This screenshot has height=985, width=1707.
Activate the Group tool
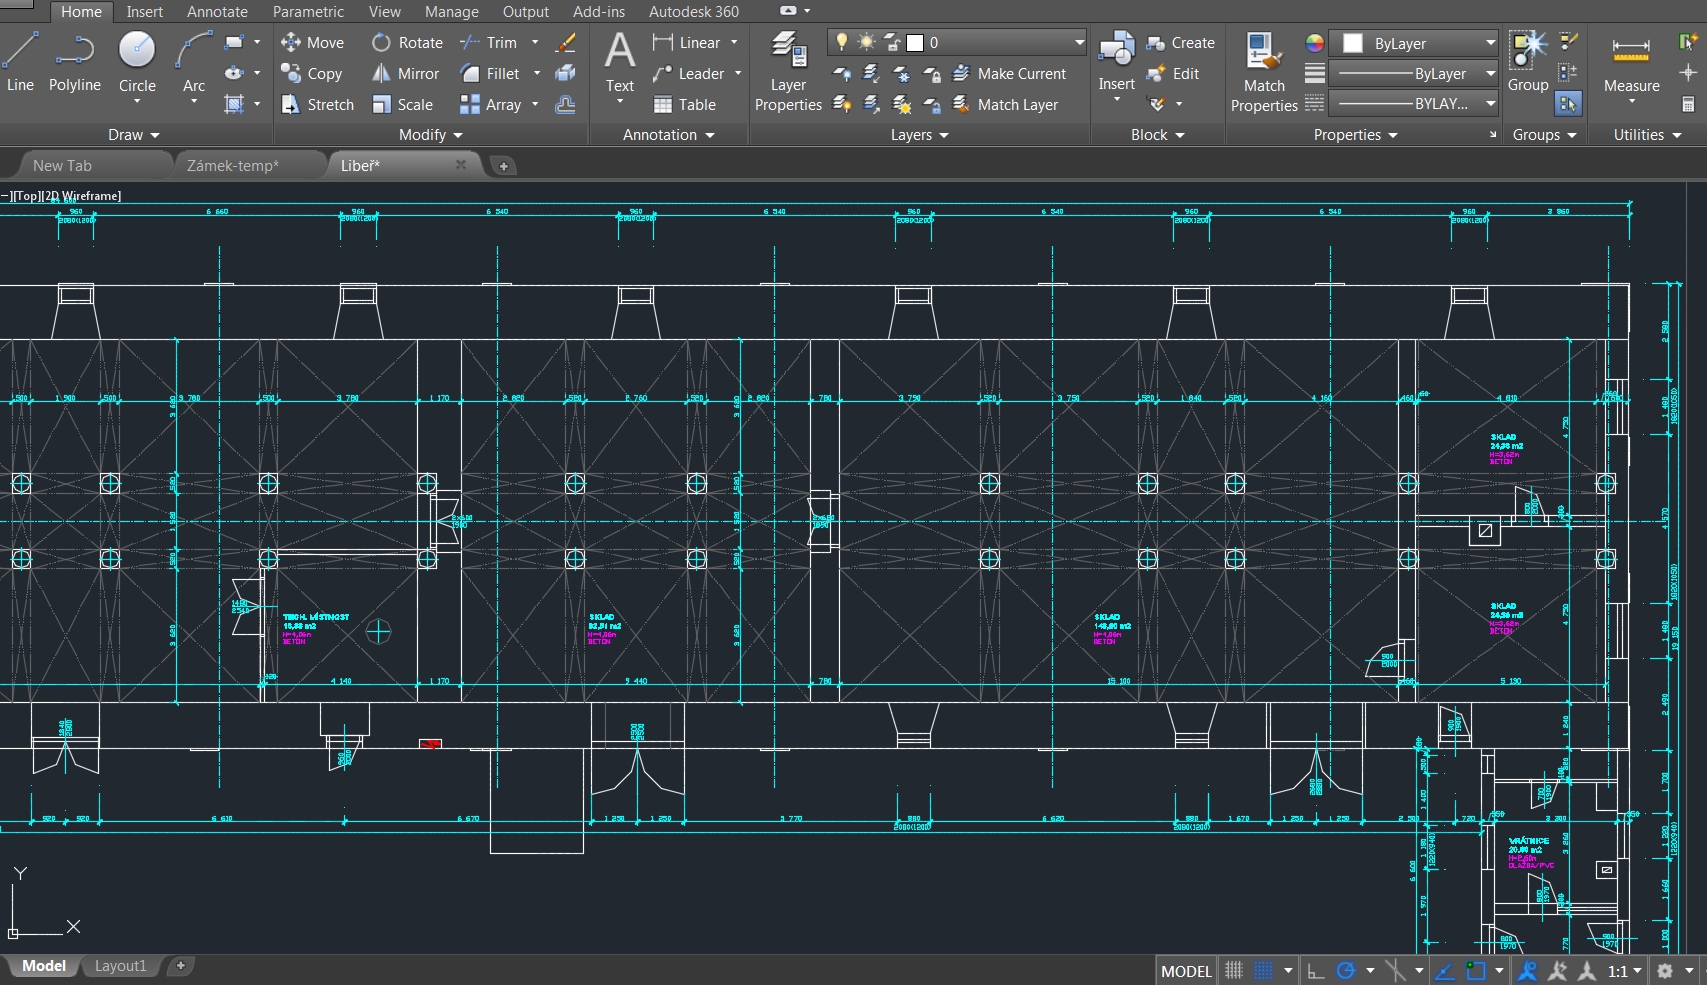click(x=1528, y=62)
